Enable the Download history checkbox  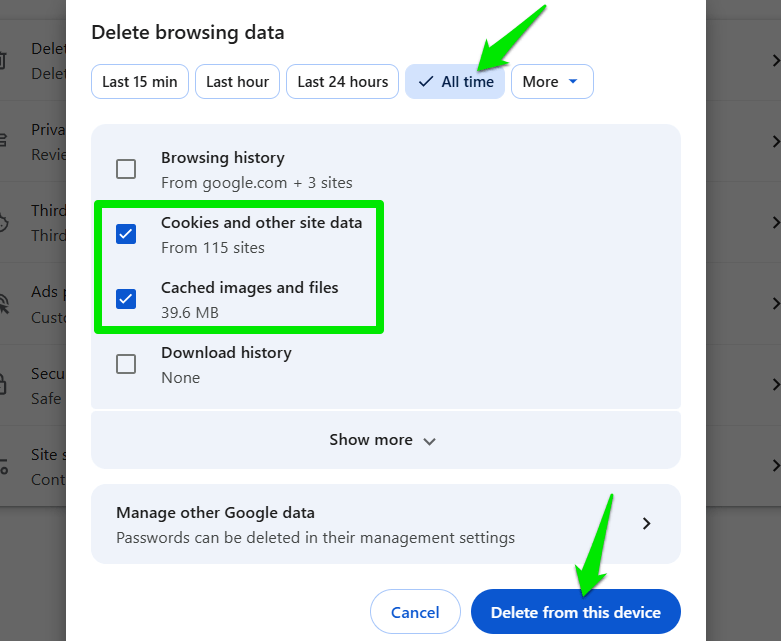pos(126,364)
